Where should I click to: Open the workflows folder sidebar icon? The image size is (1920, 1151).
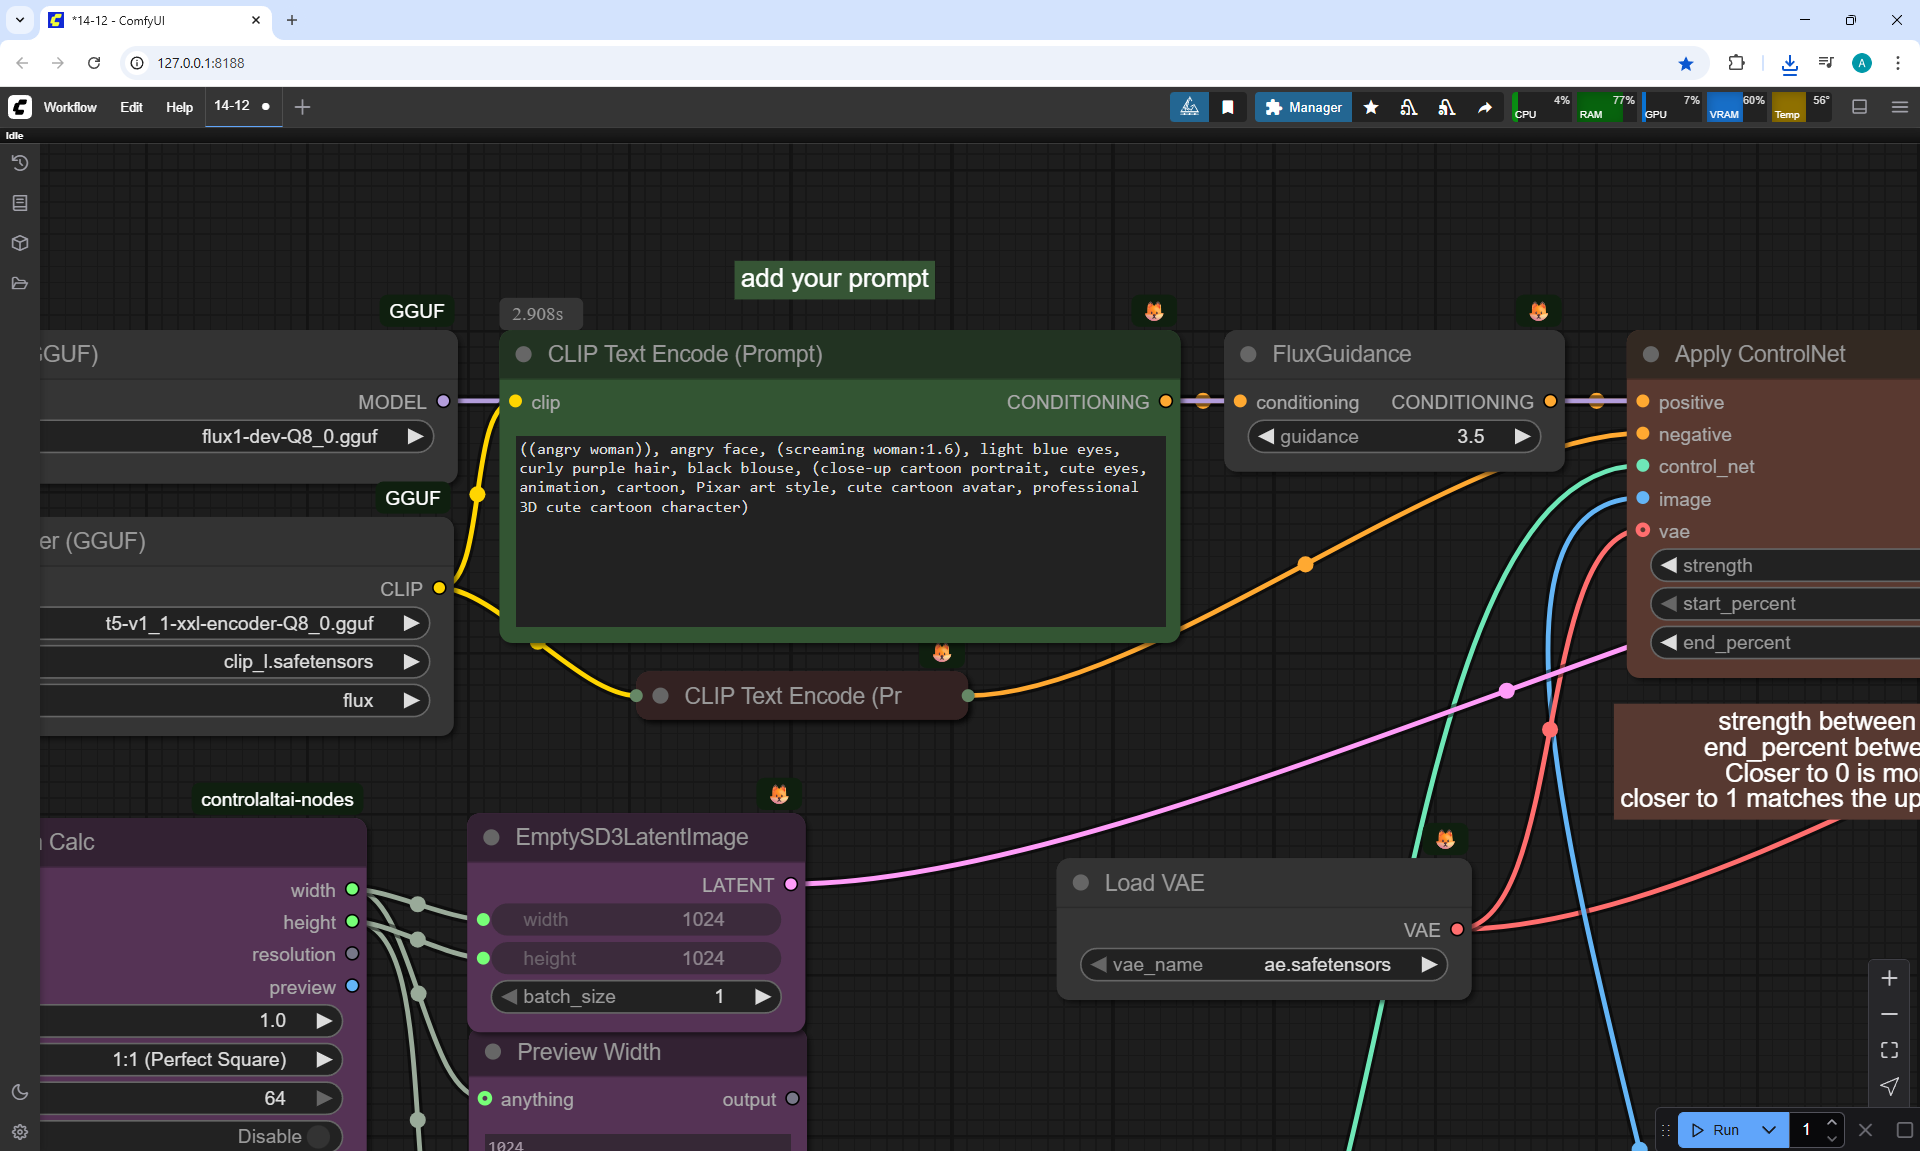[20, 284]
